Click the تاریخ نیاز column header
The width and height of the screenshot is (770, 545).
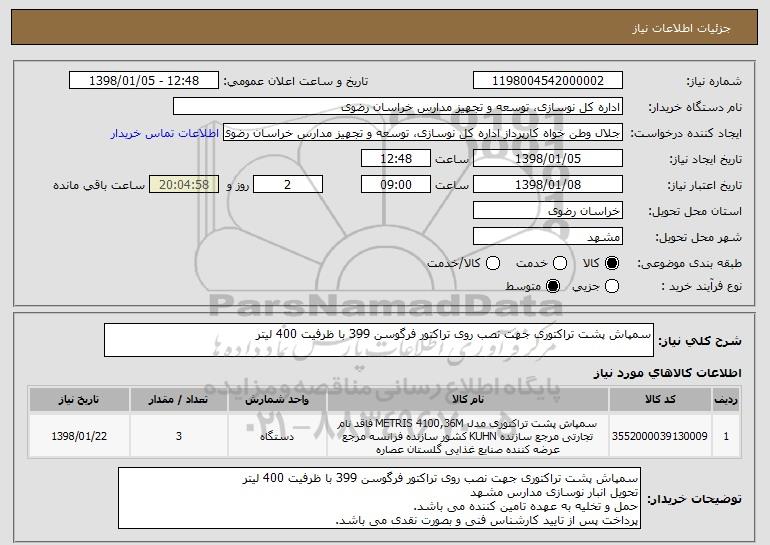79,400
